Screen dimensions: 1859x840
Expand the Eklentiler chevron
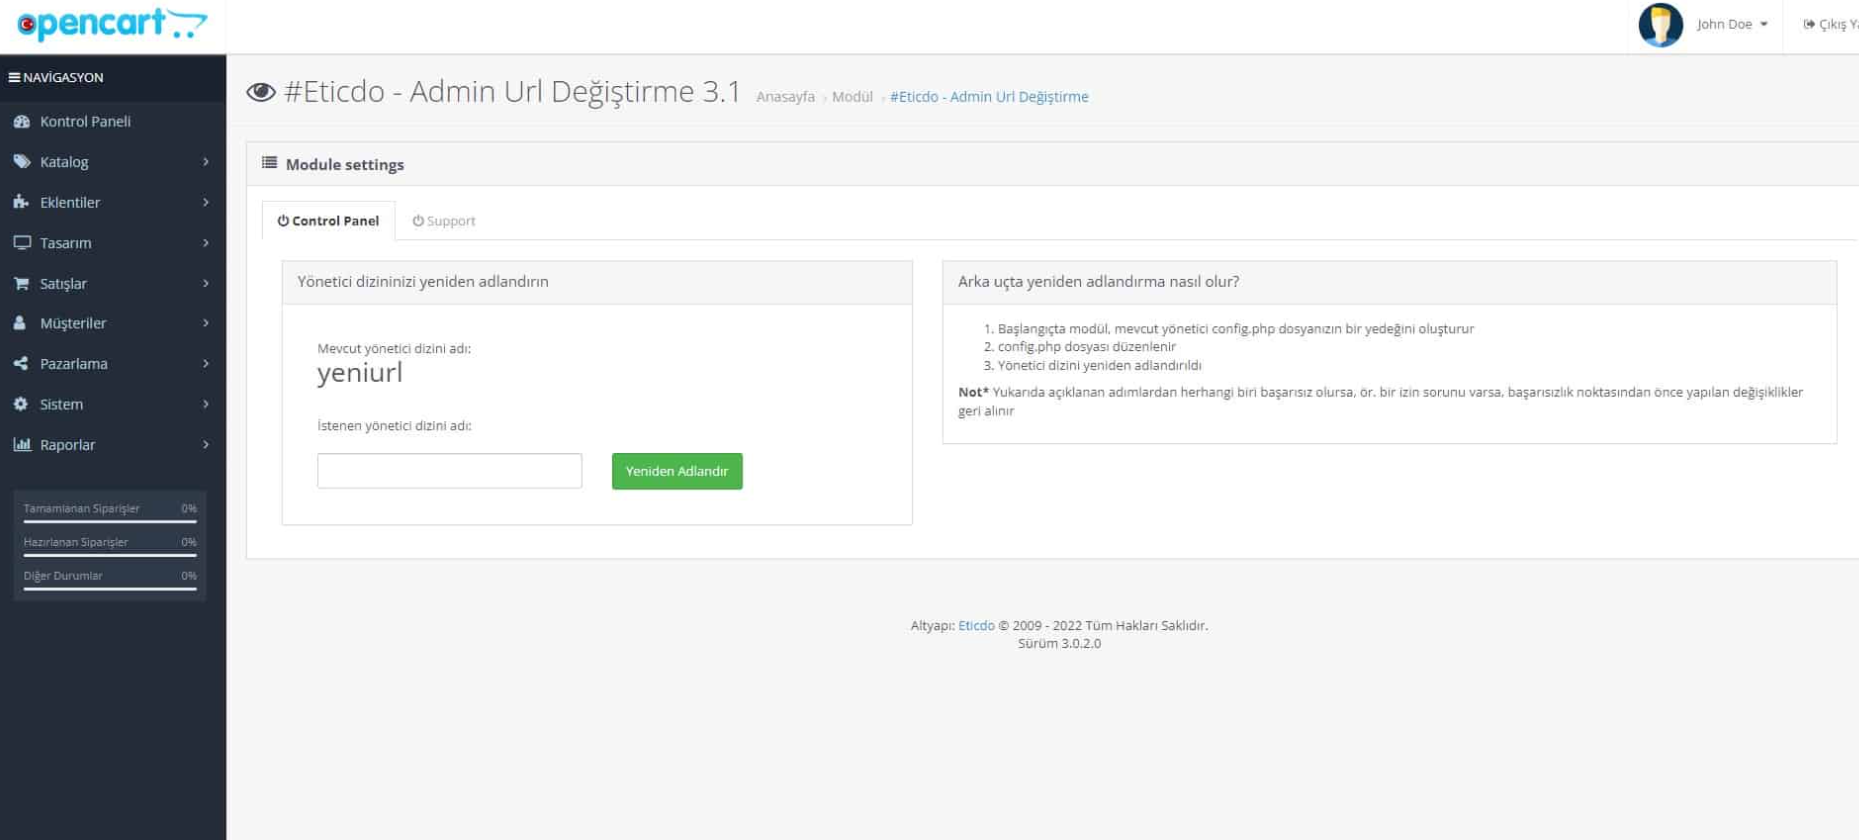pos(205,202)
